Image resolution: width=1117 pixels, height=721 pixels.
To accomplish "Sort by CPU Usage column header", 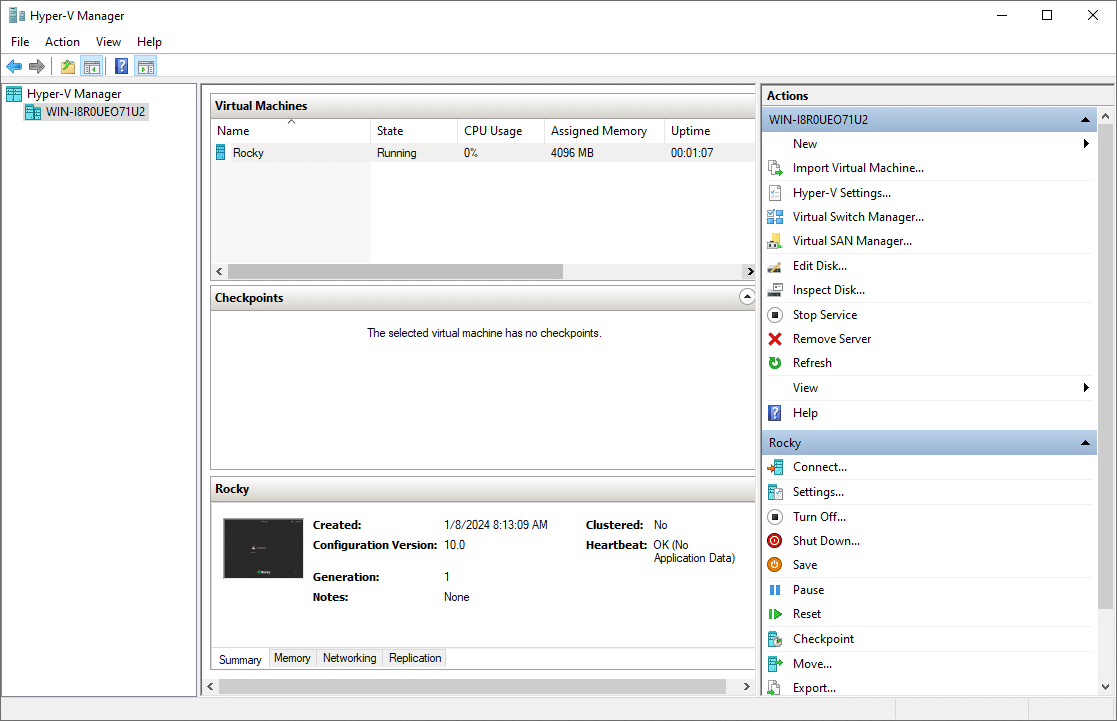I will pyautogui.click(x=502, y=131).
